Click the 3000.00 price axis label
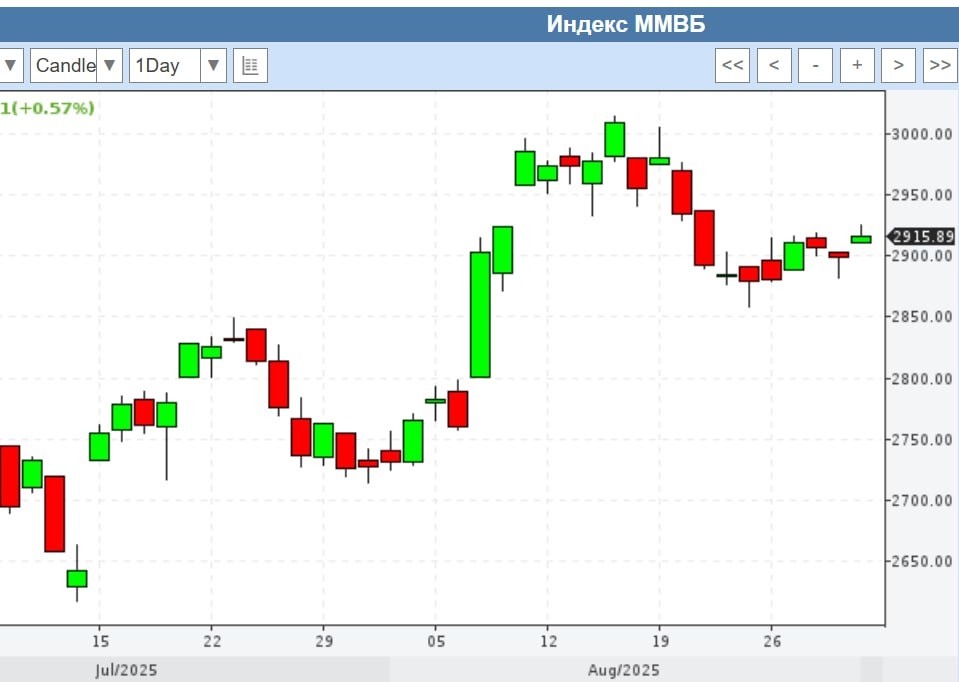The image size is (959, 682). point(922,135)
